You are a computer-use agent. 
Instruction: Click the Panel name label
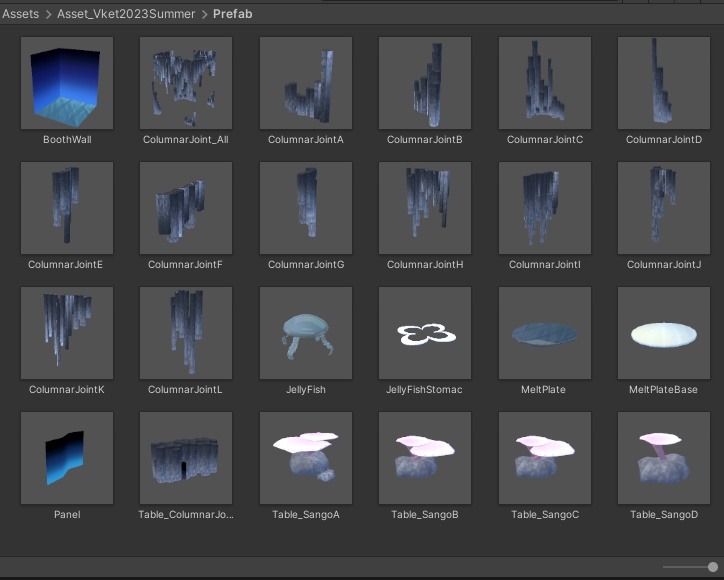[67, 514]
